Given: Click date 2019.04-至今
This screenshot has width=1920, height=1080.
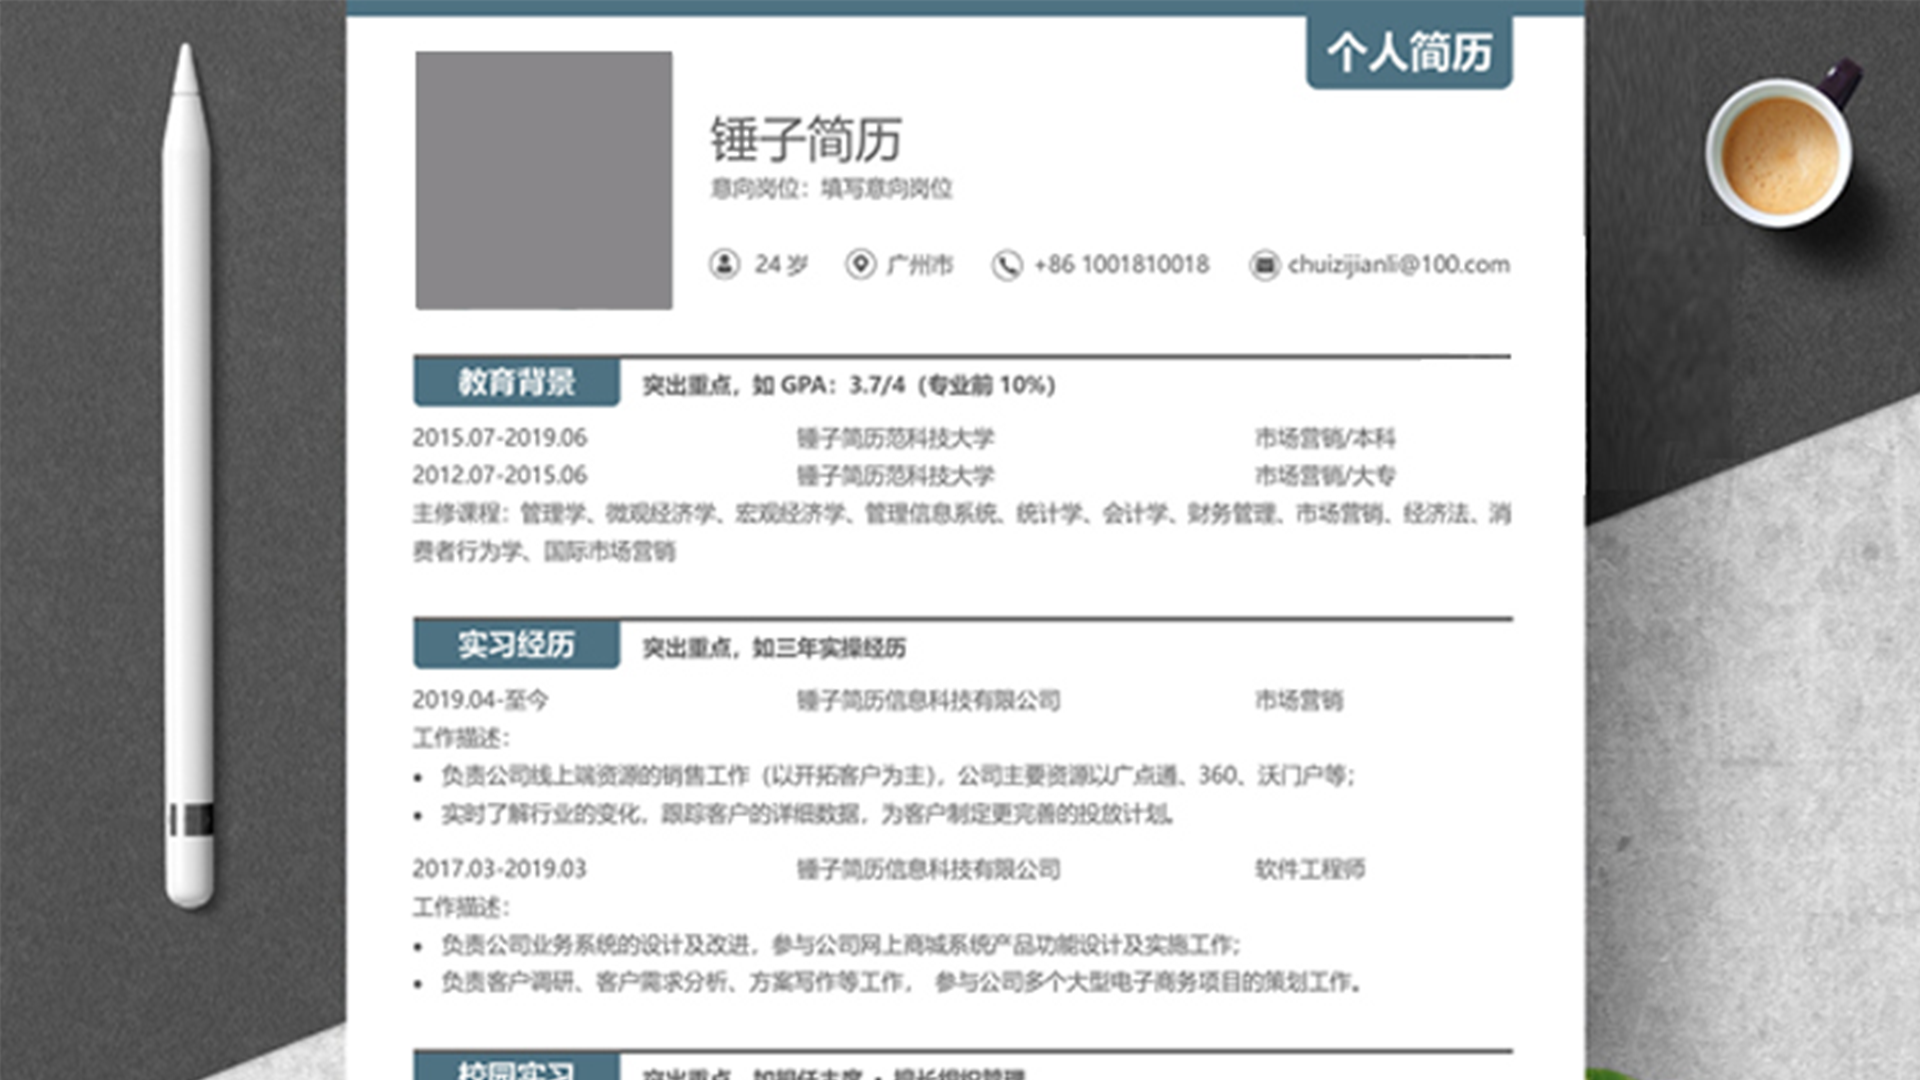Looking at the screenshot, I should point(480,700).
